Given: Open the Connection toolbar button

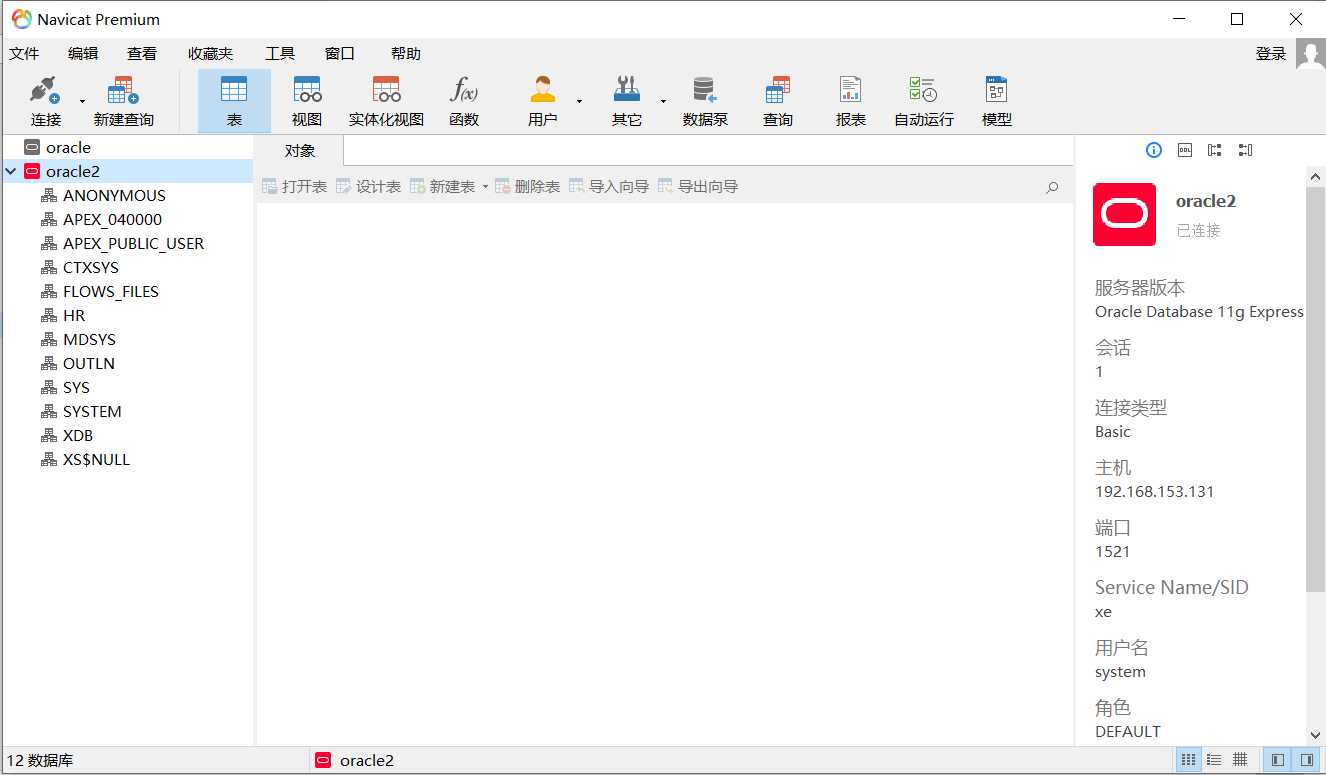Looking at the screenshot, I should [x=46, y=100].
